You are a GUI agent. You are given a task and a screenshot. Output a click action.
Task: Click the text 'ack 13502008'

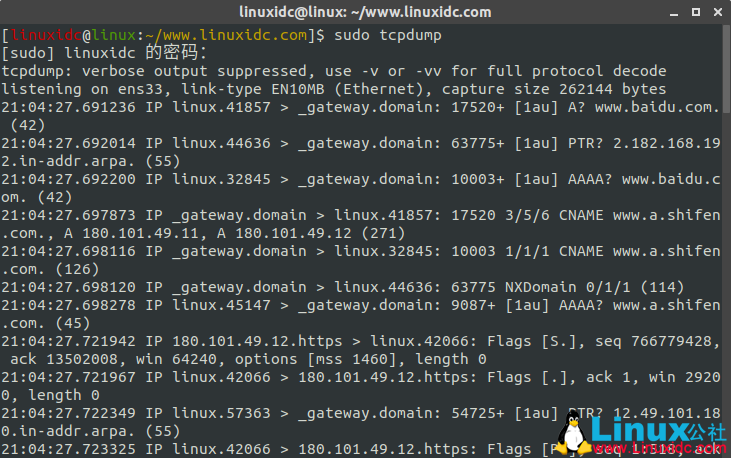click(x=64, y=360)
